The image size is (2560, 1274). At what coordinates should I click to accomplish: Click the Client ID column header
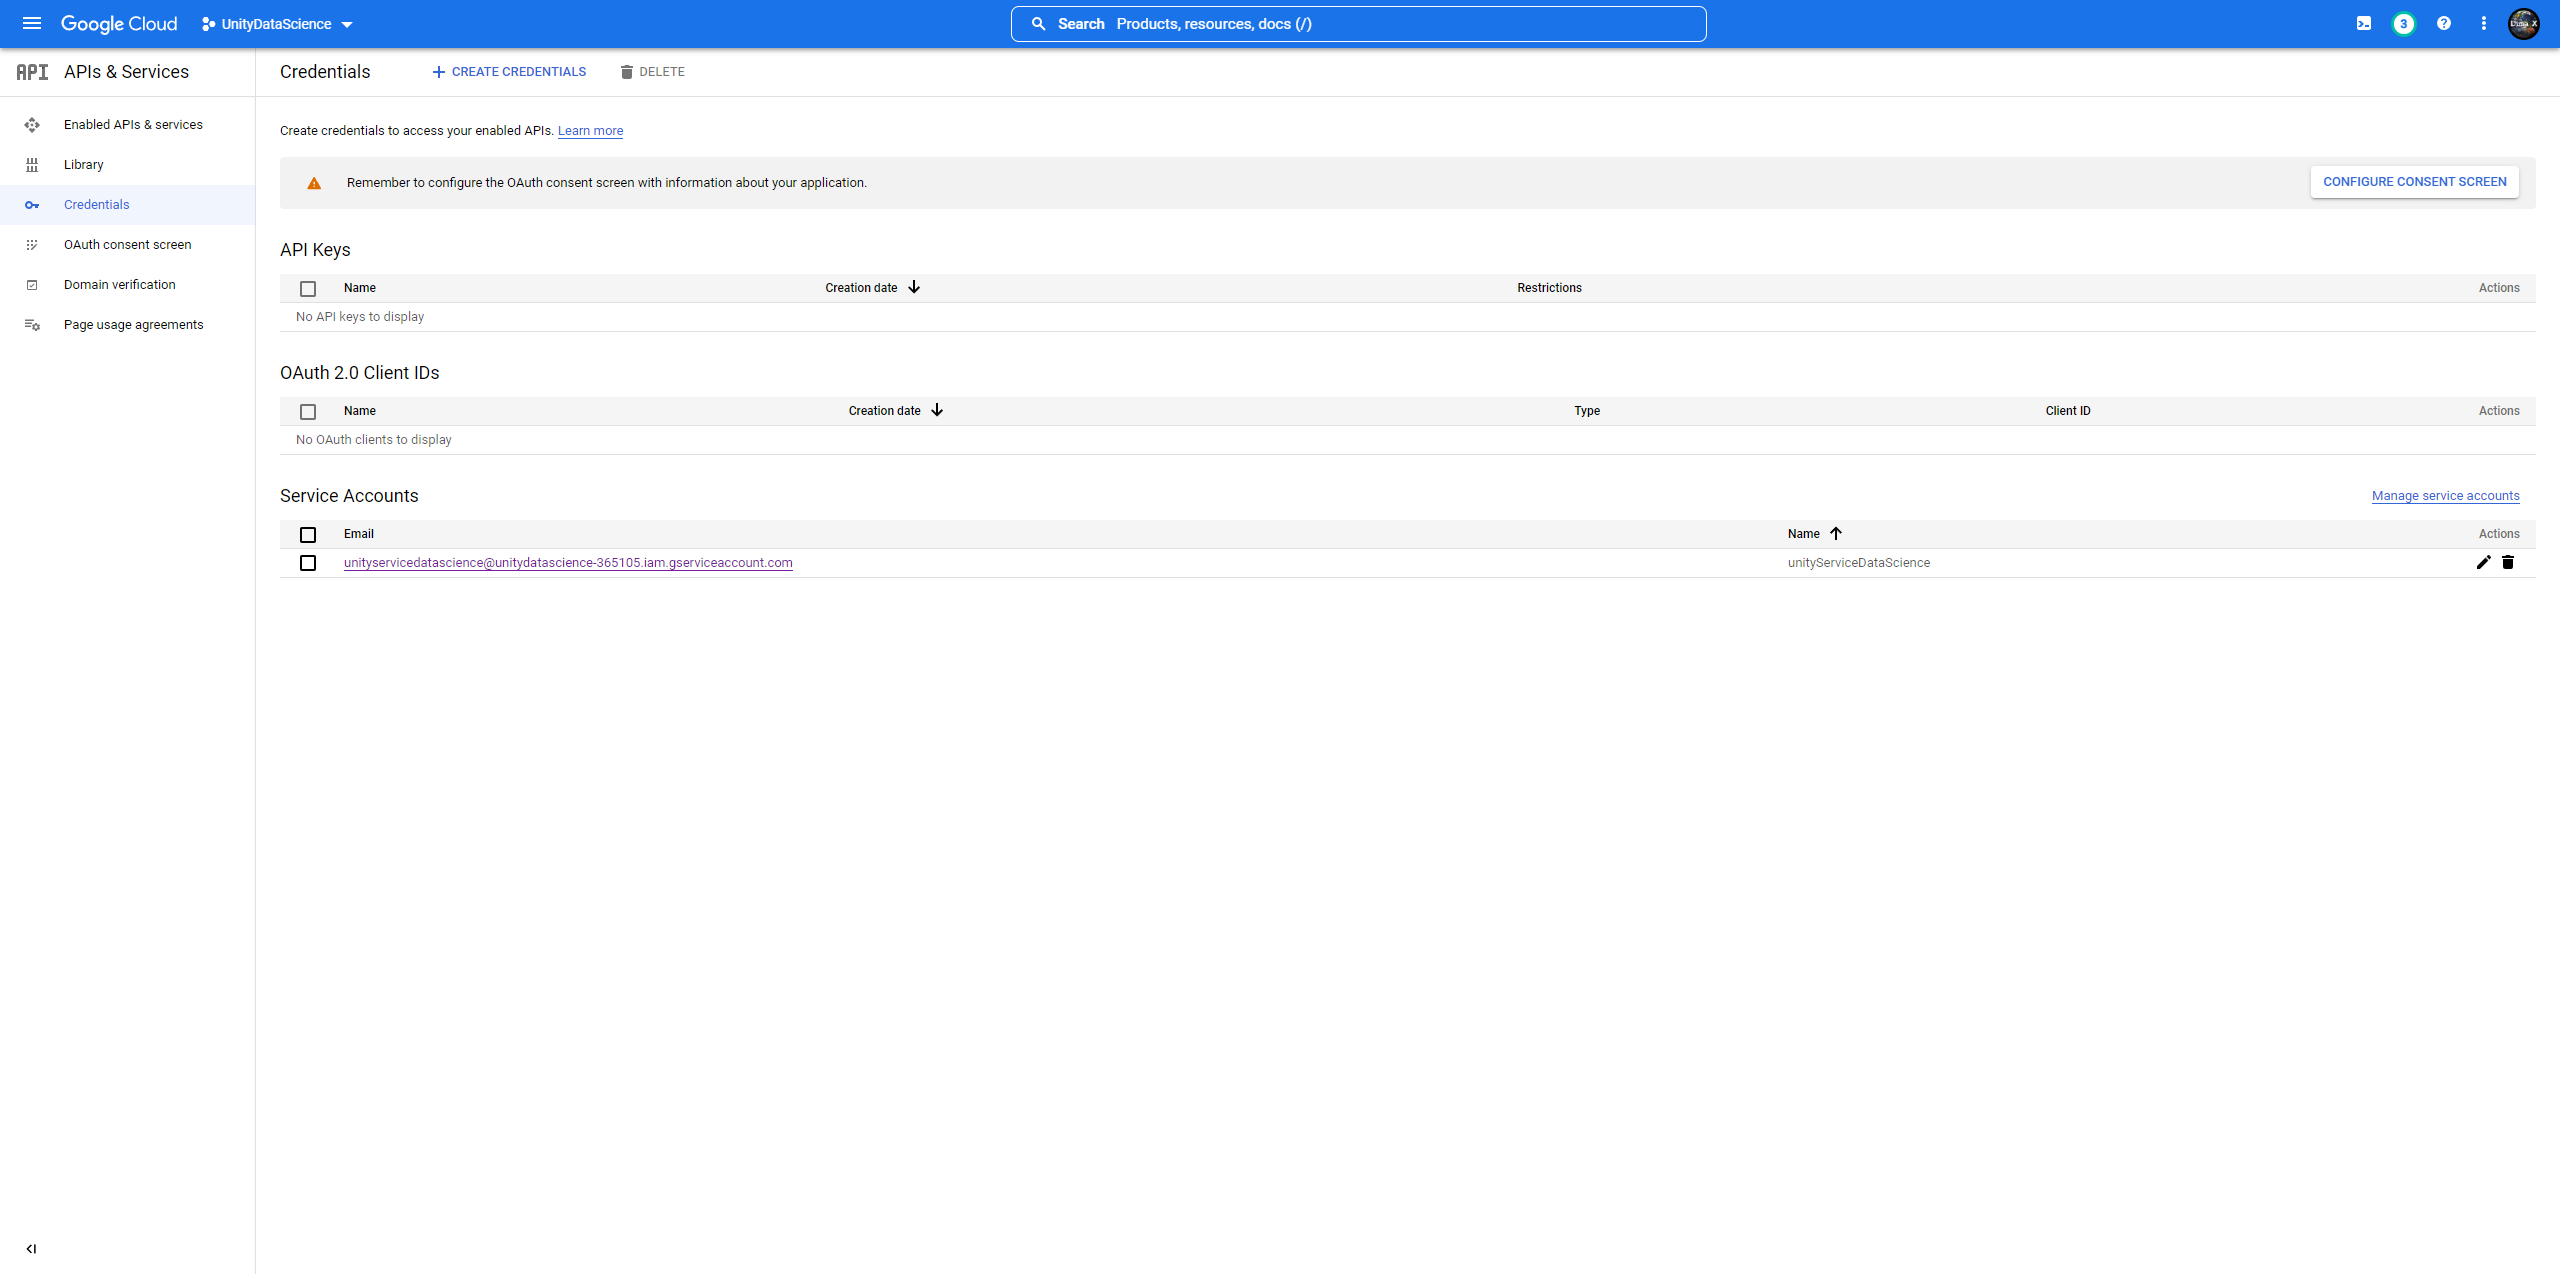pos(2068,411)
